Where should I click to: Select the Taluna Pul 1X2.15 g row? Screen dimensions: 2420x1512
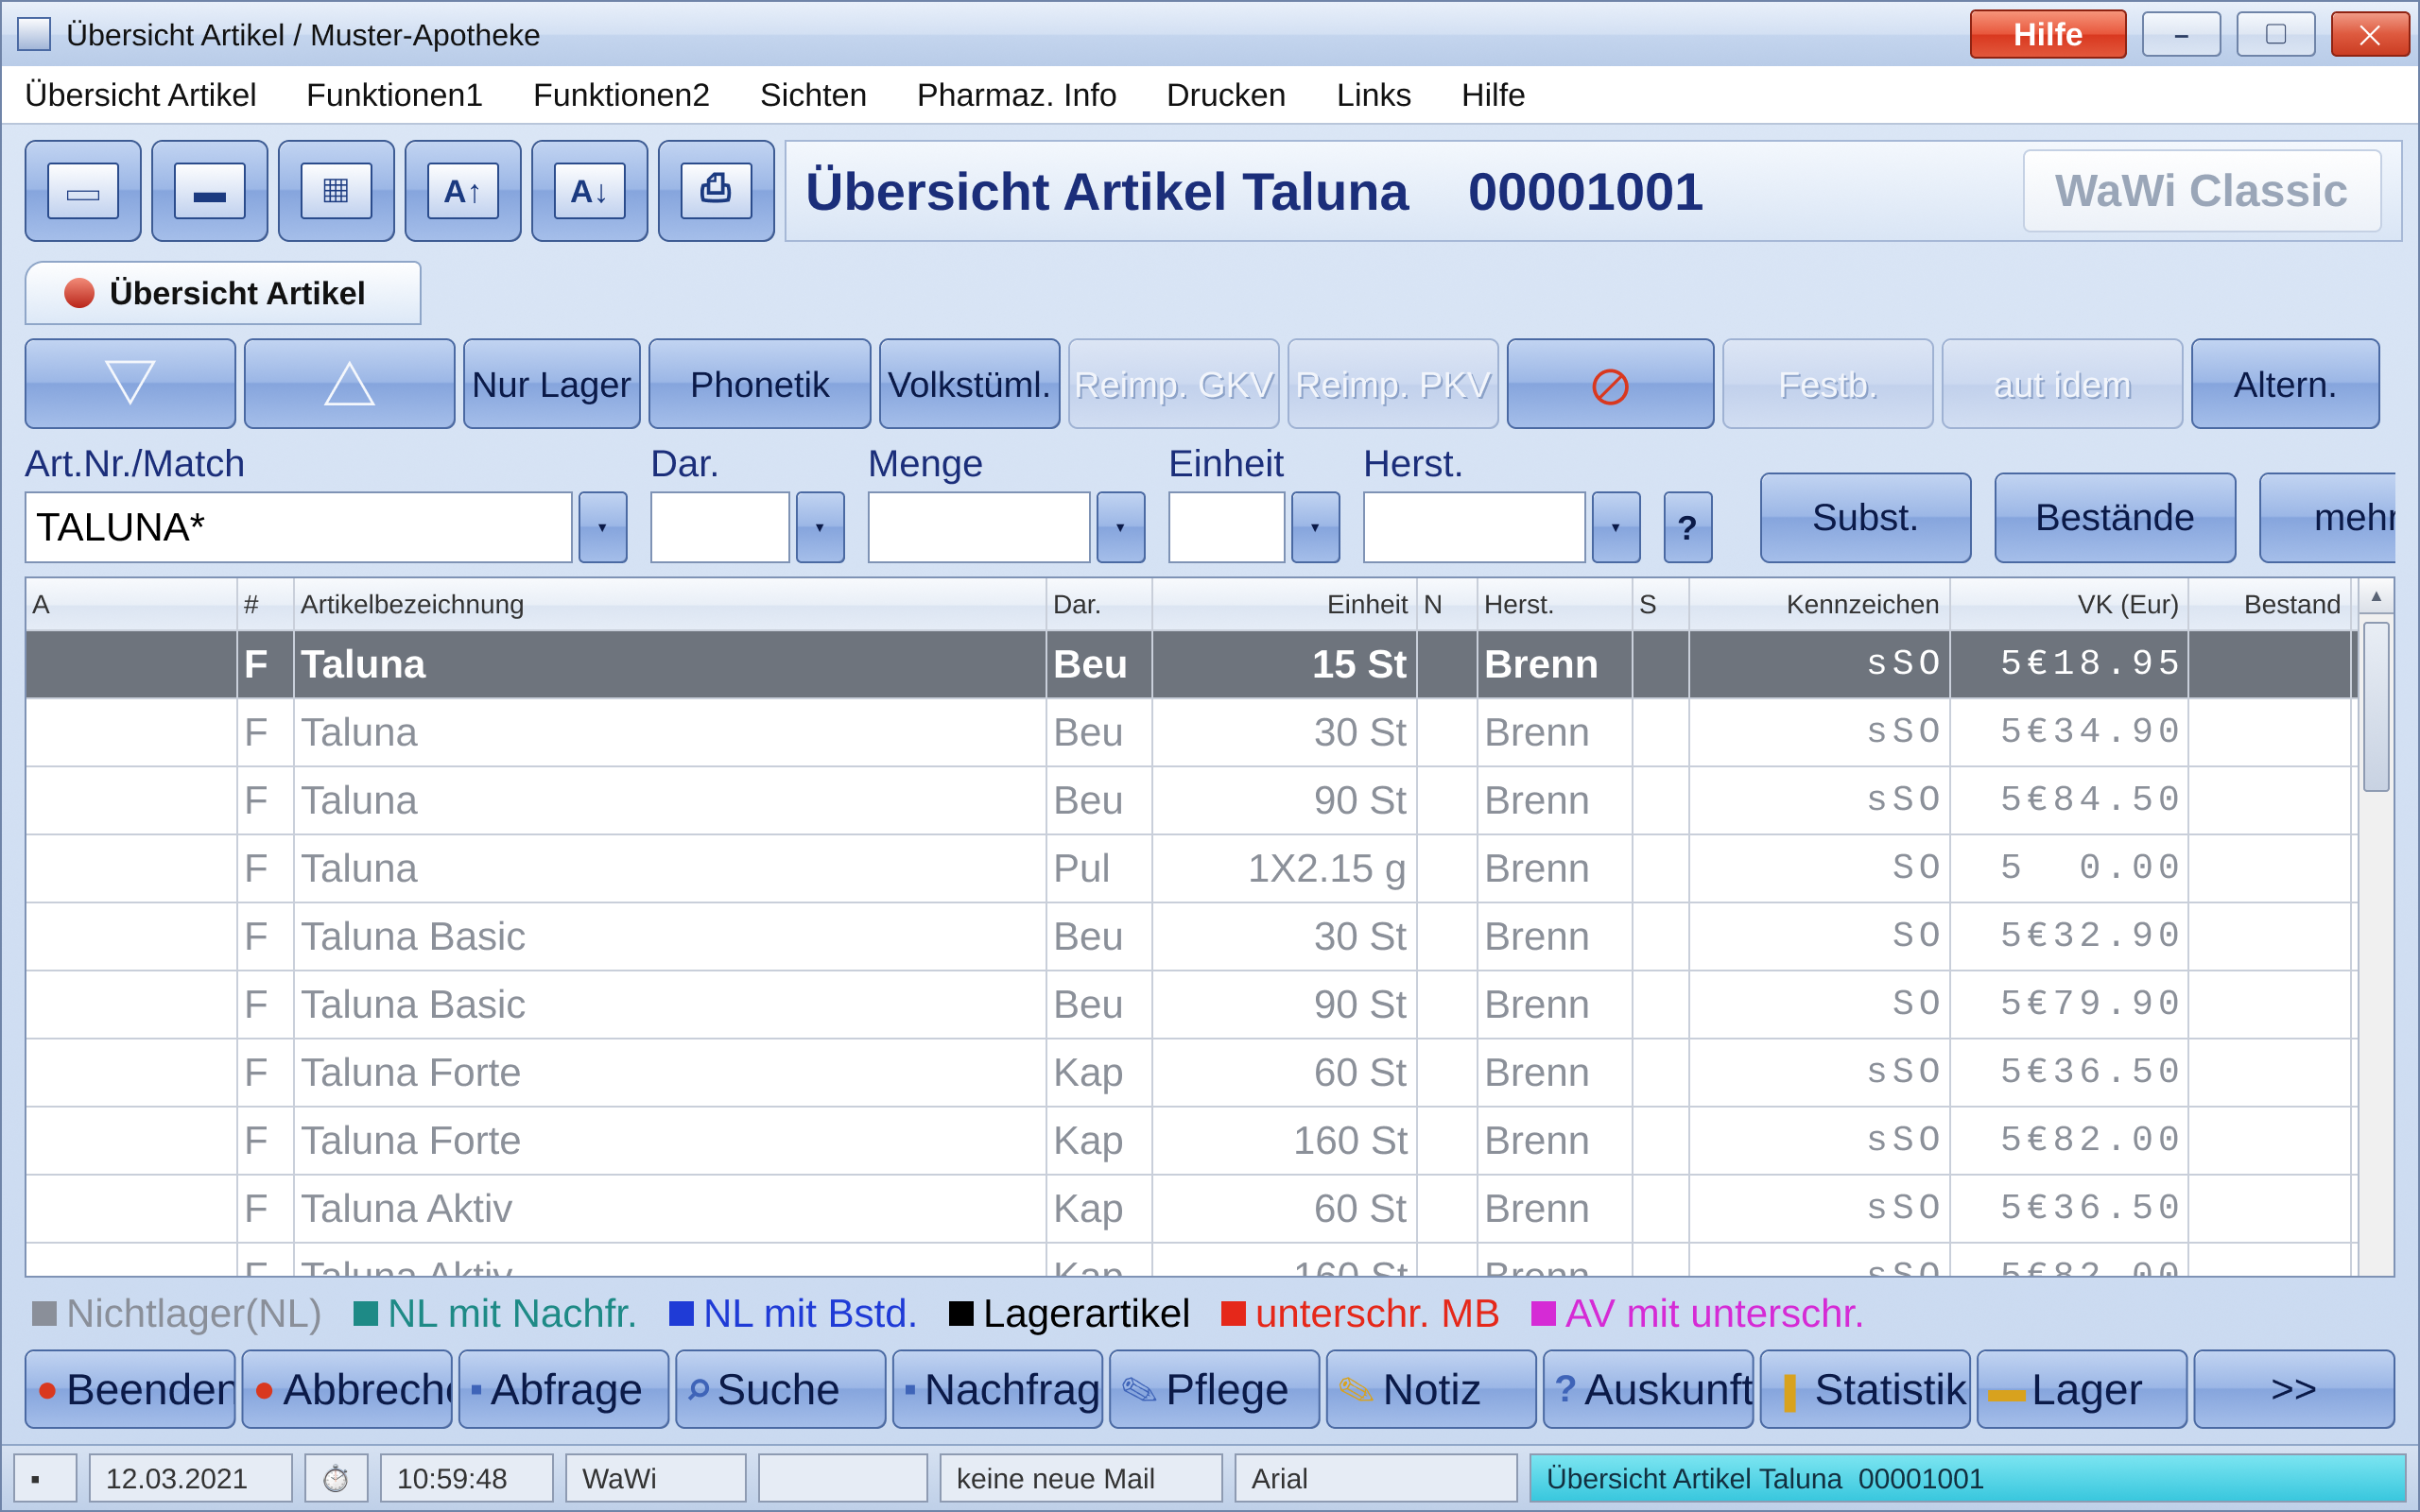pos(1190,868)
